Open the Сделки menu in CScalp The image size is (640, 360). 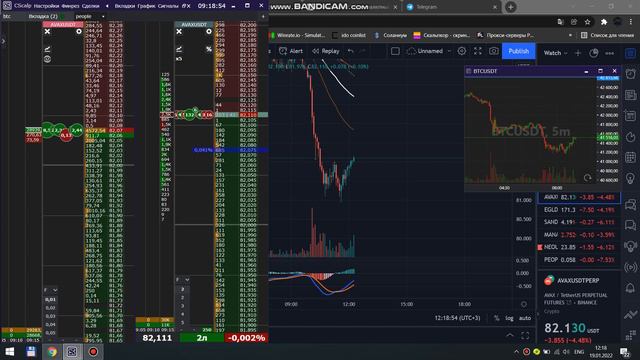[90, 6]
